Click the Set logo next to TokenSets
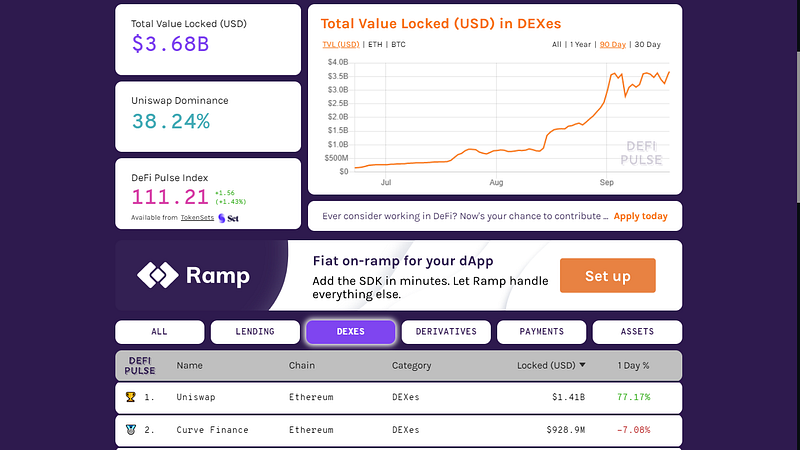Image resolution: width=800 pixels, height=450 pixels. [228, 218]
